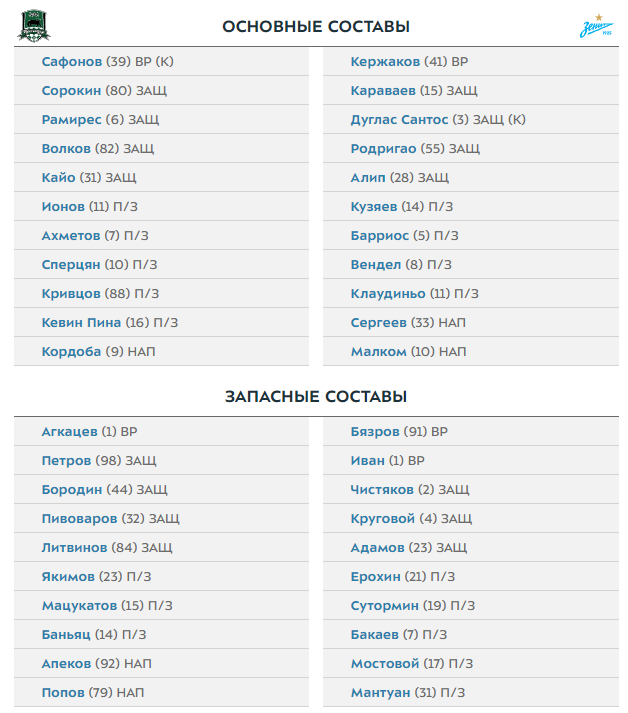Click the Запасные составы heading
The height and width of the screenshot is (713, 628).
pyautogui.click(x=315, y=397)
